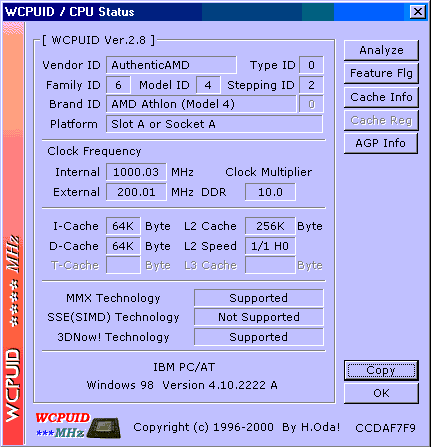Select the Internal clock 1000.03 field
Viewport: 431px width, 447px height.
pyautogui.click(x=136, y=172)
